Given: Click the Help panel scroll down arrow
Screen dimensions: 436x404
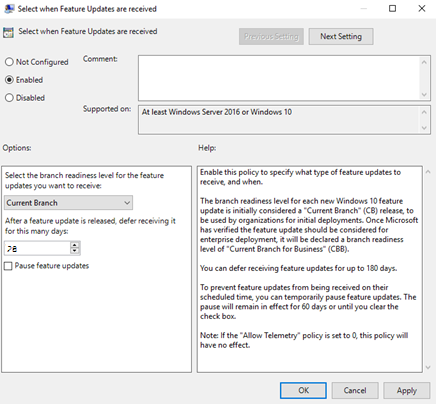Looking at the screenshot, I should click(x=429, y=367).
